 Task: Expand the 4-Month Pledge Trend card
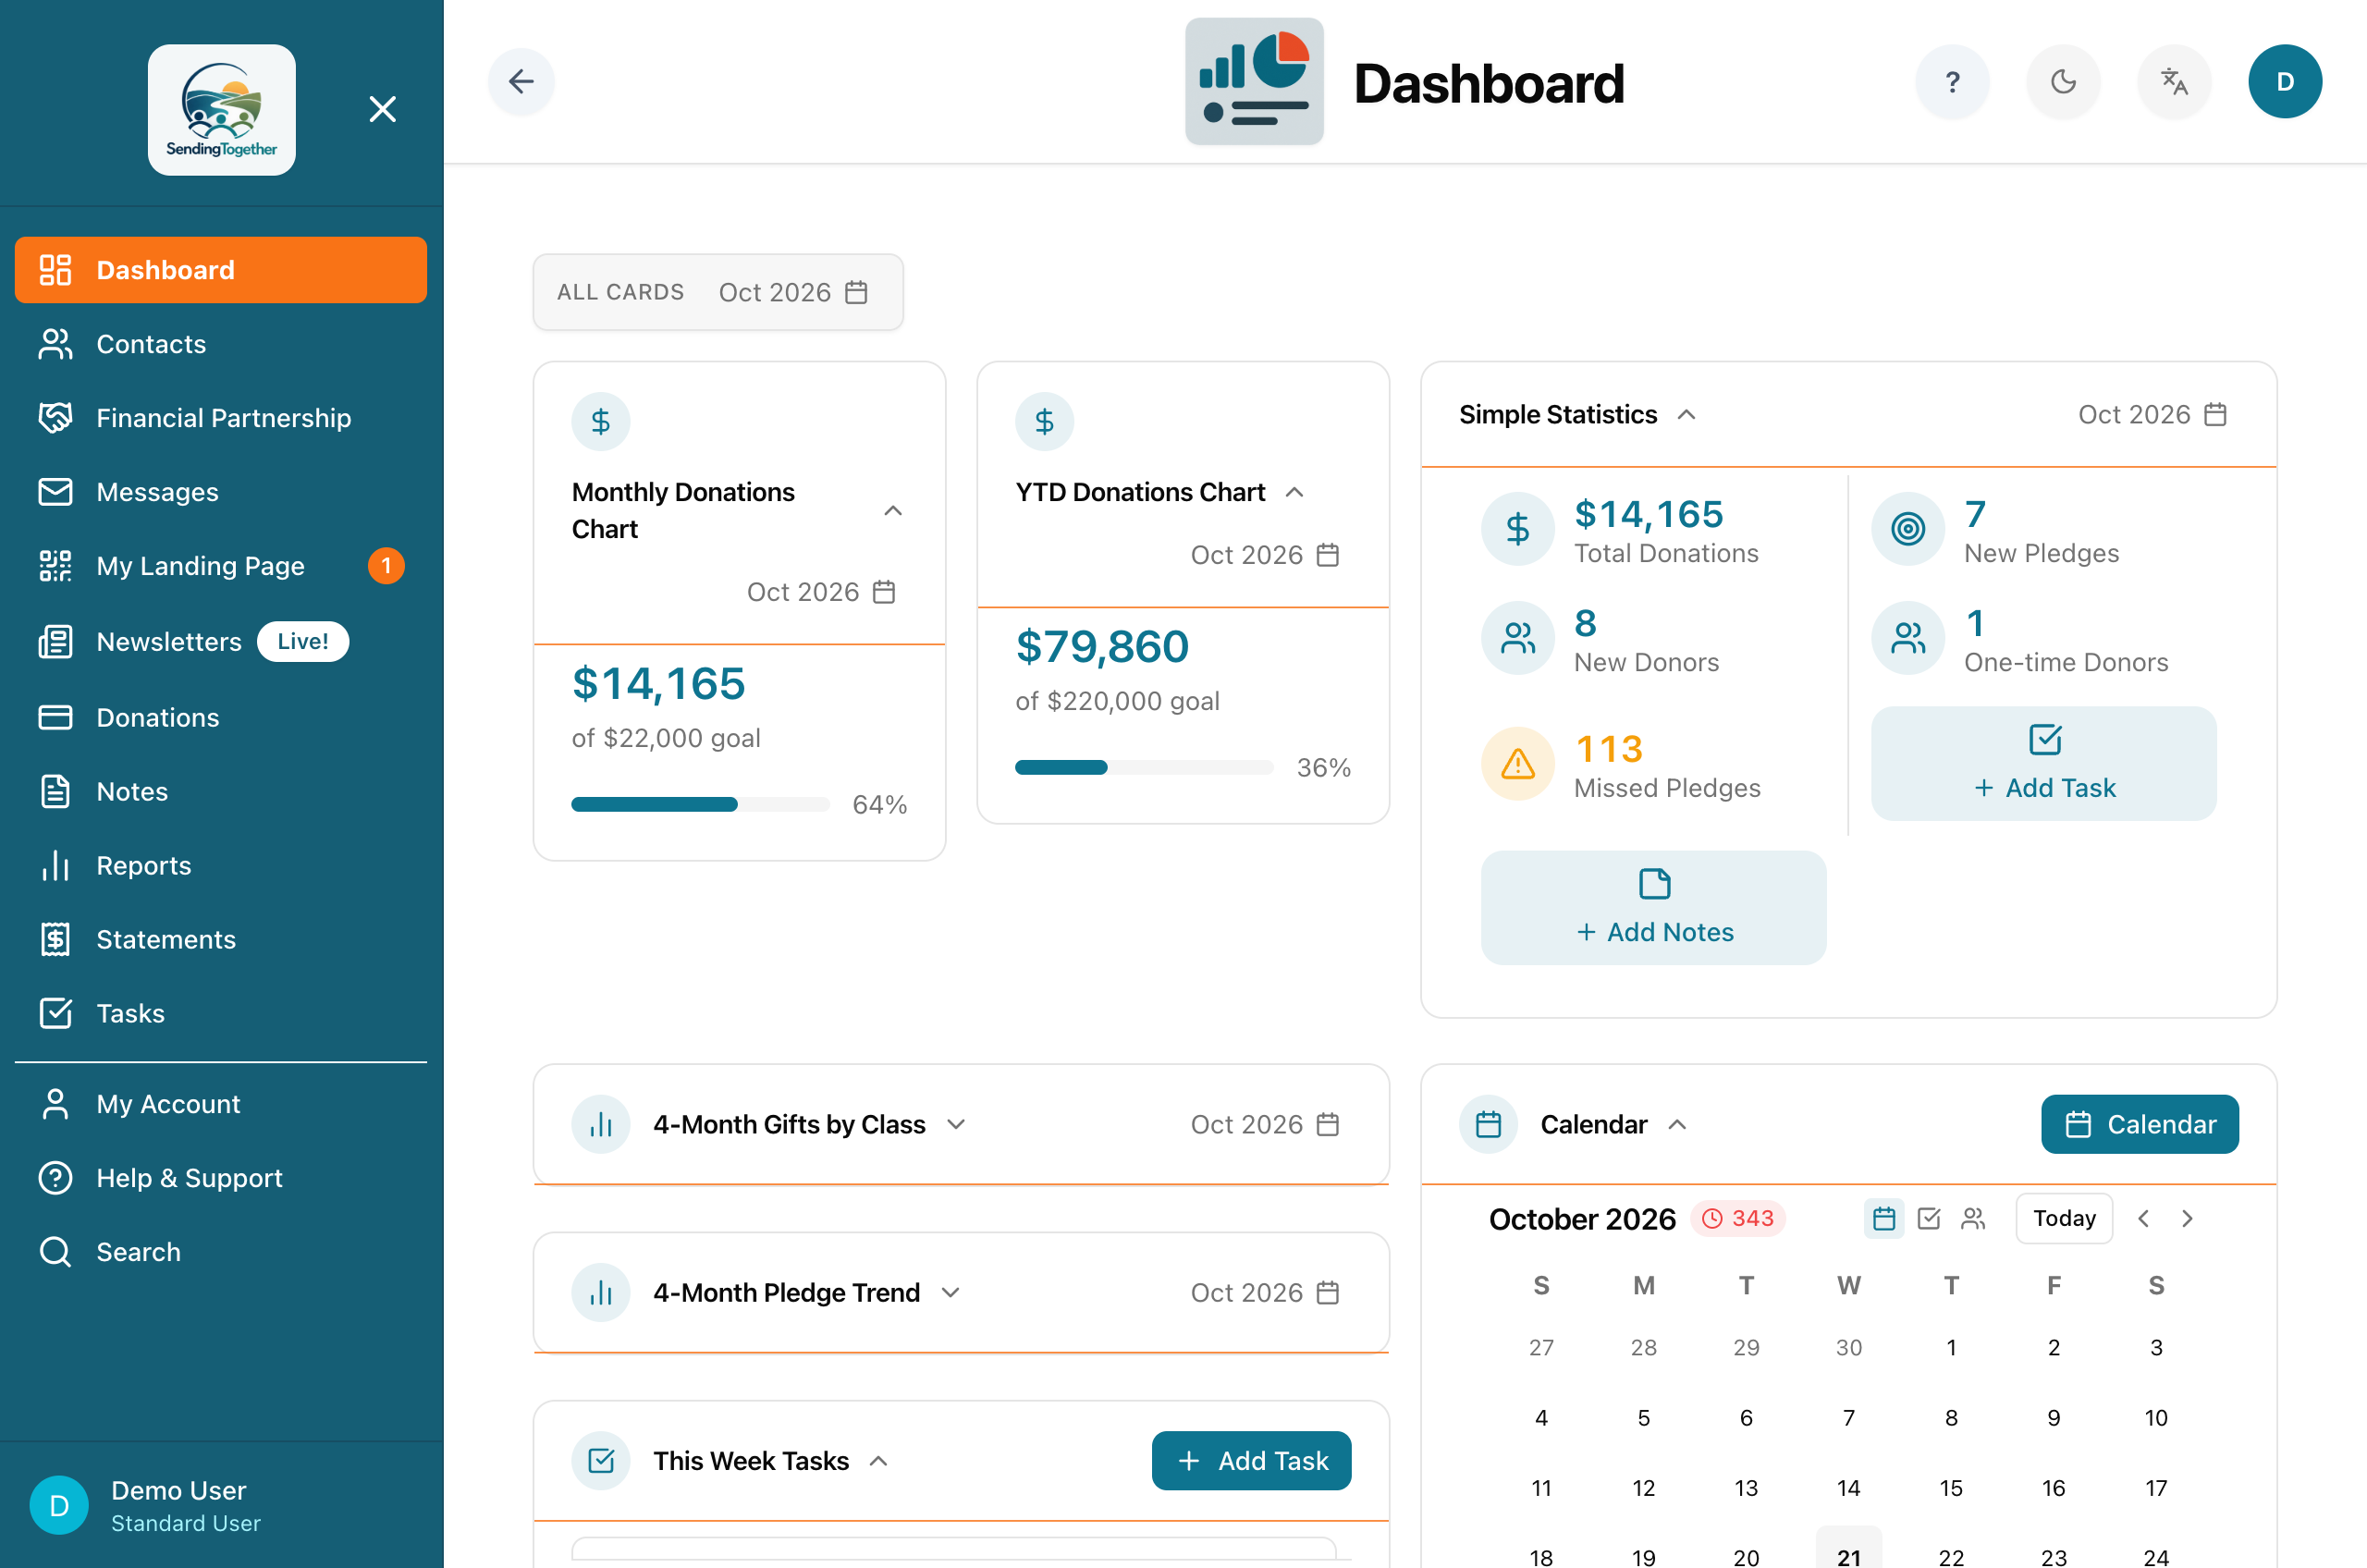pyautogui.click(x=951, y=1292)
